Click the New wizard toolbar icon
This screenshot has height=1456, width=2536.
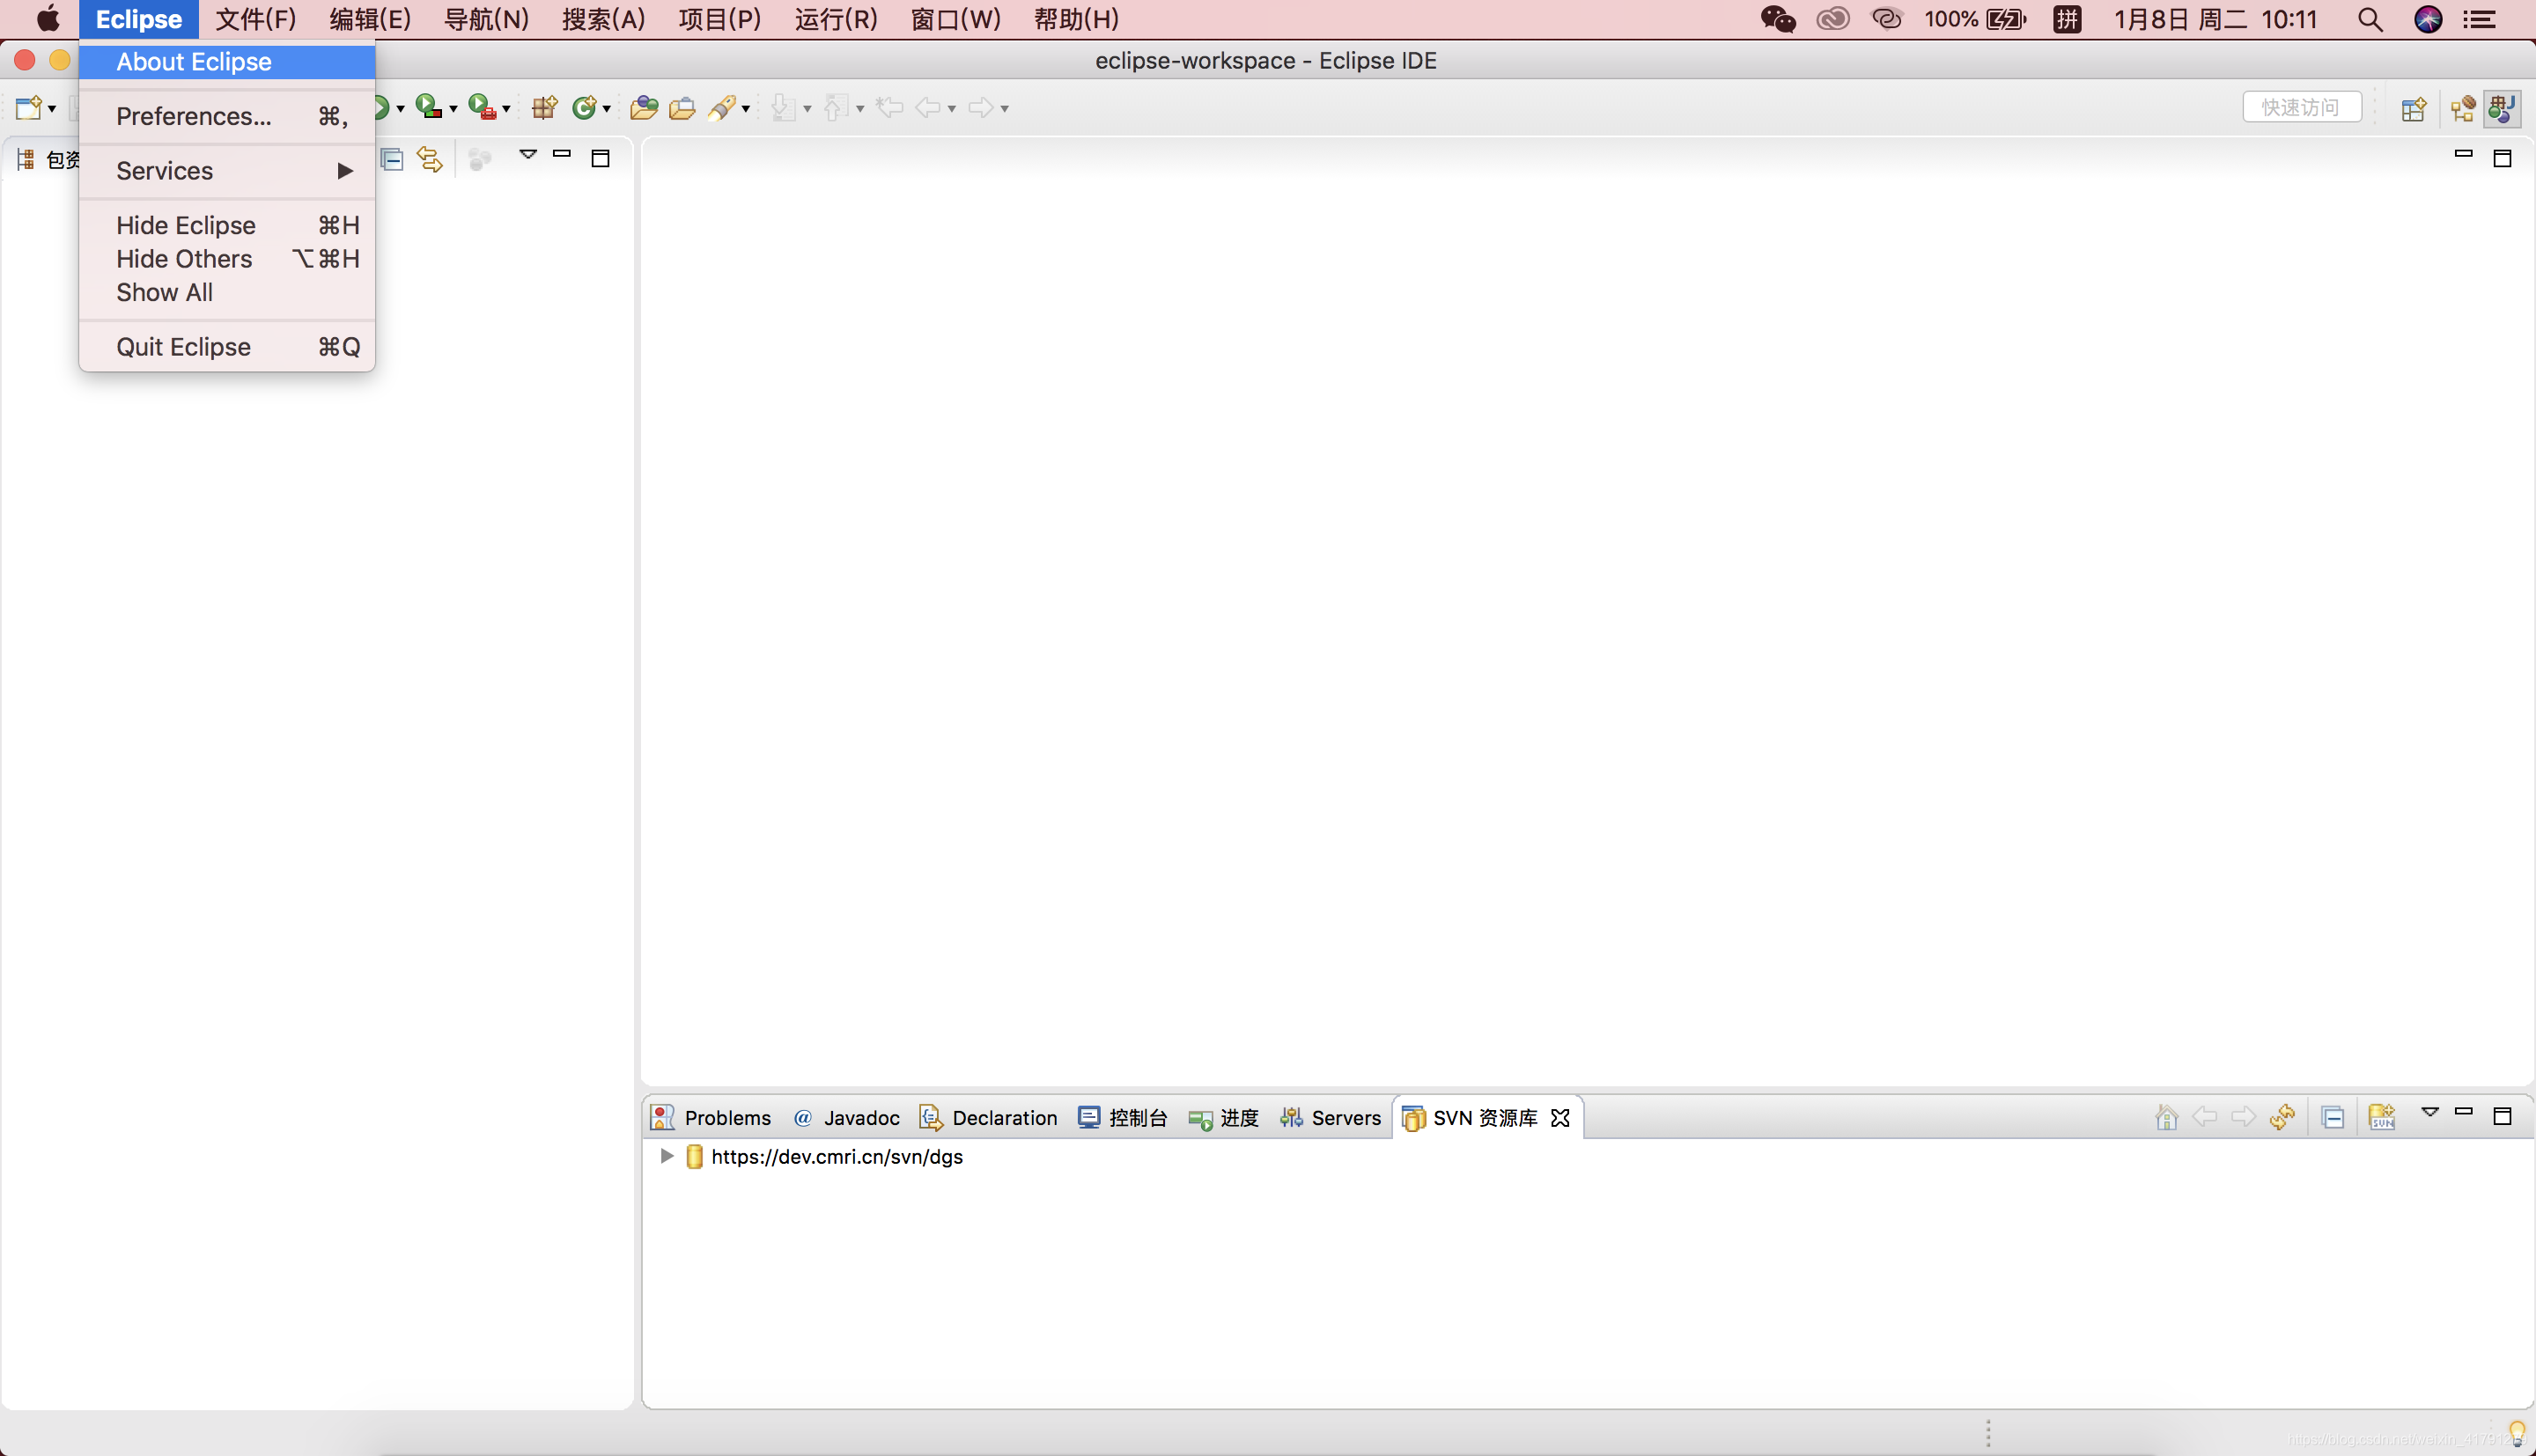[28, 107]
